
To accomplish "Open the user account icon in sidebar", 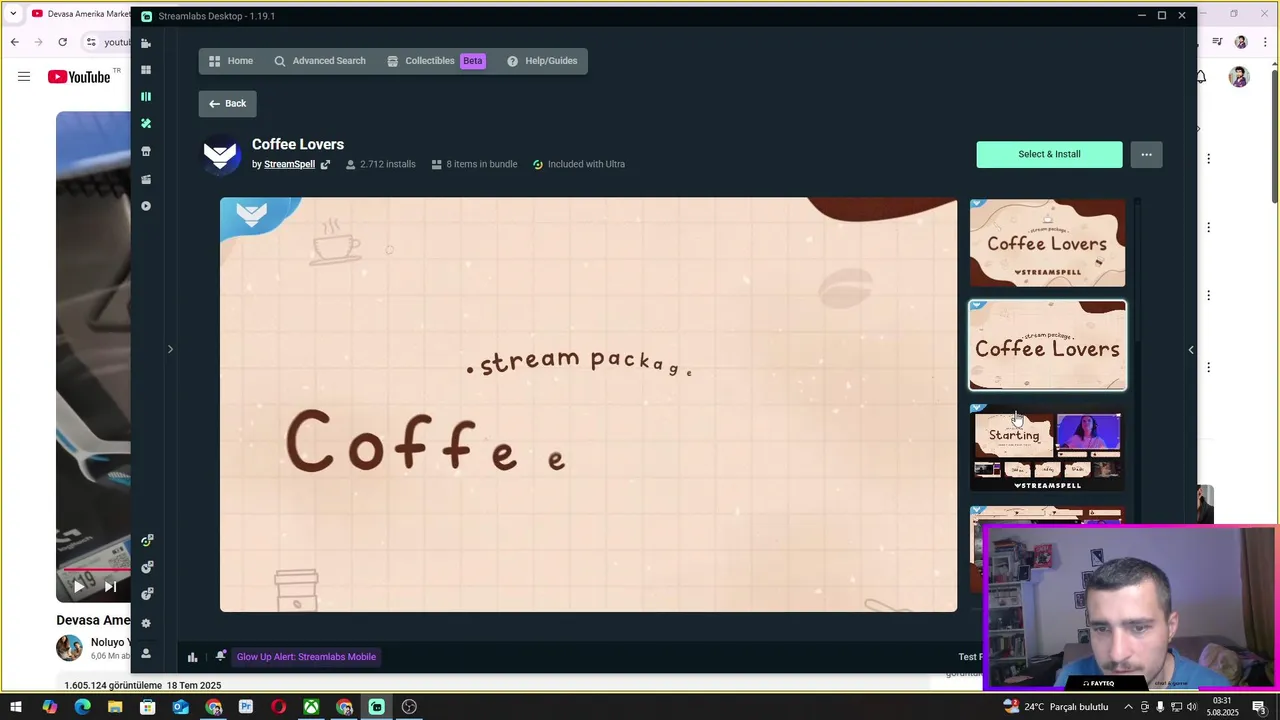I will [x=146, y=653].
